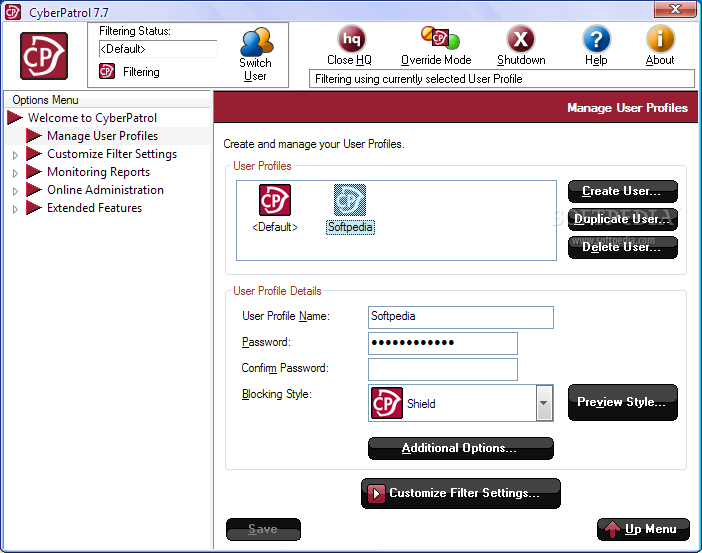This screenshot has height=553, width=702.
Task: Click the red arrow beside Welcome to CyberPatrol
Action: [15, 118]
